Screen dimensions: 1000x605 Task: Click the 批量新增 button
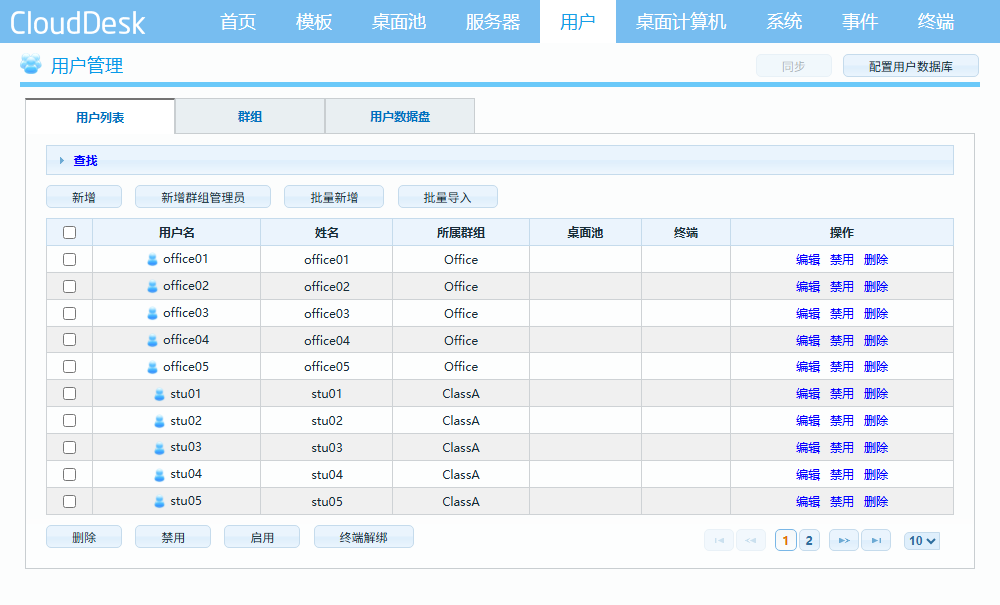coord(334,197)
